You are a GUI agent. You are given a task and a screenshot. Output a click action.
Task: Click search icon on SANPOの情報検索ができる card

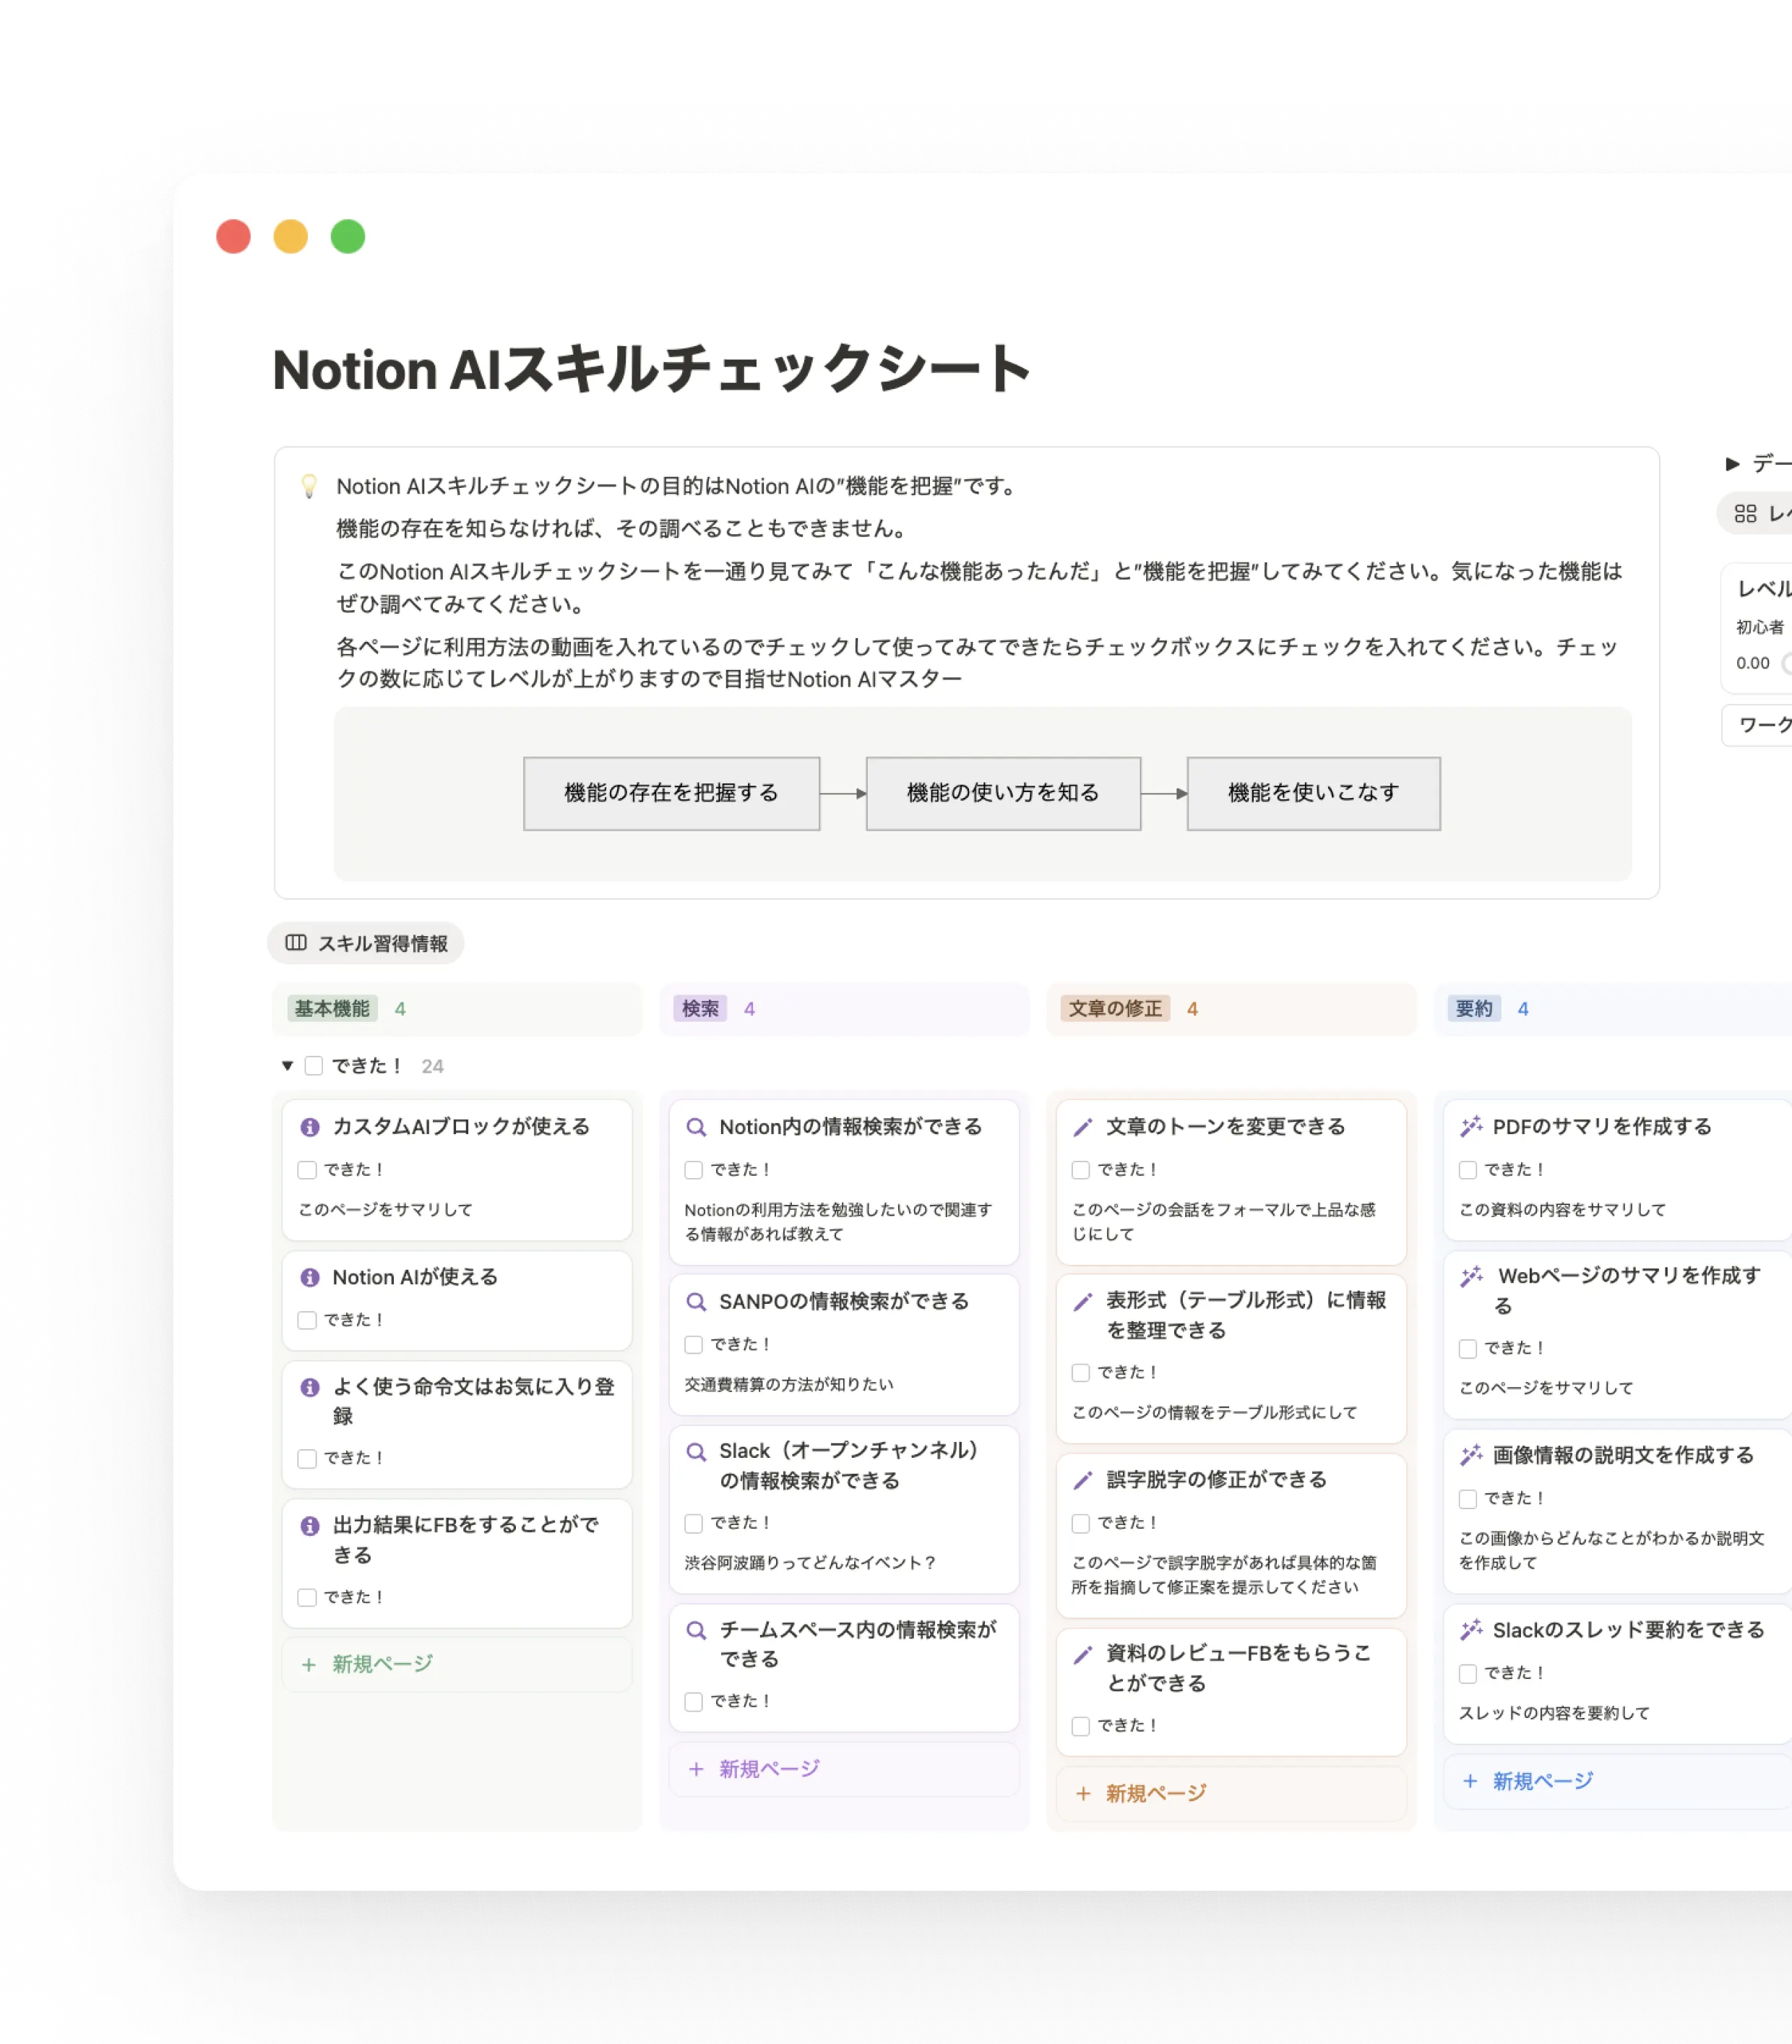696,1301
